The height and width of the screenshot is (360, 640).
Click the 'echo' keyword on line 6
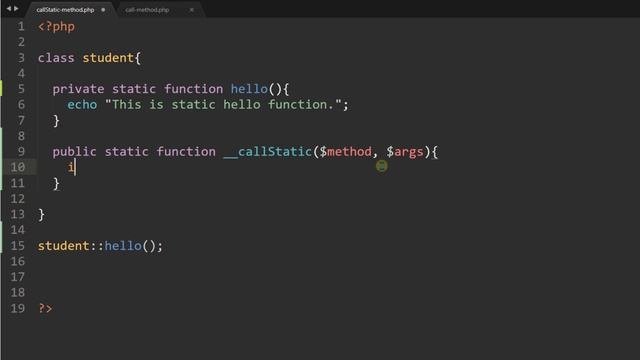[x=82, y=105]
